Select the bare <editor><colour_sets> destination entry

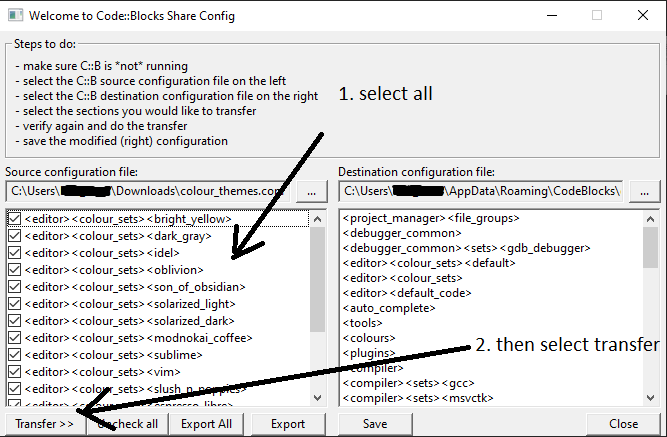click(x=402, y=278)
